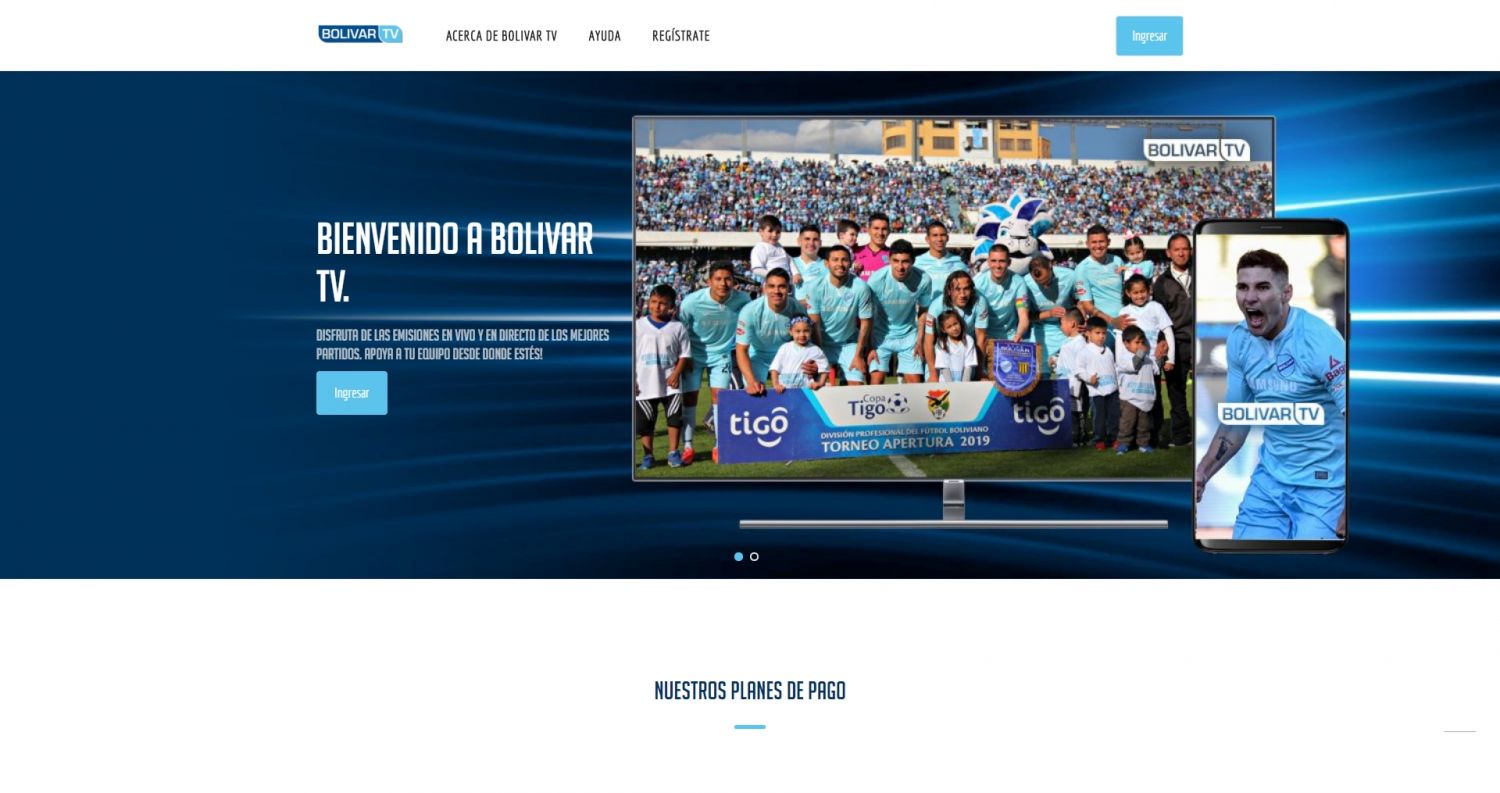Select the first carousel slide dot
1500x793 pixels.
(739, 557)
